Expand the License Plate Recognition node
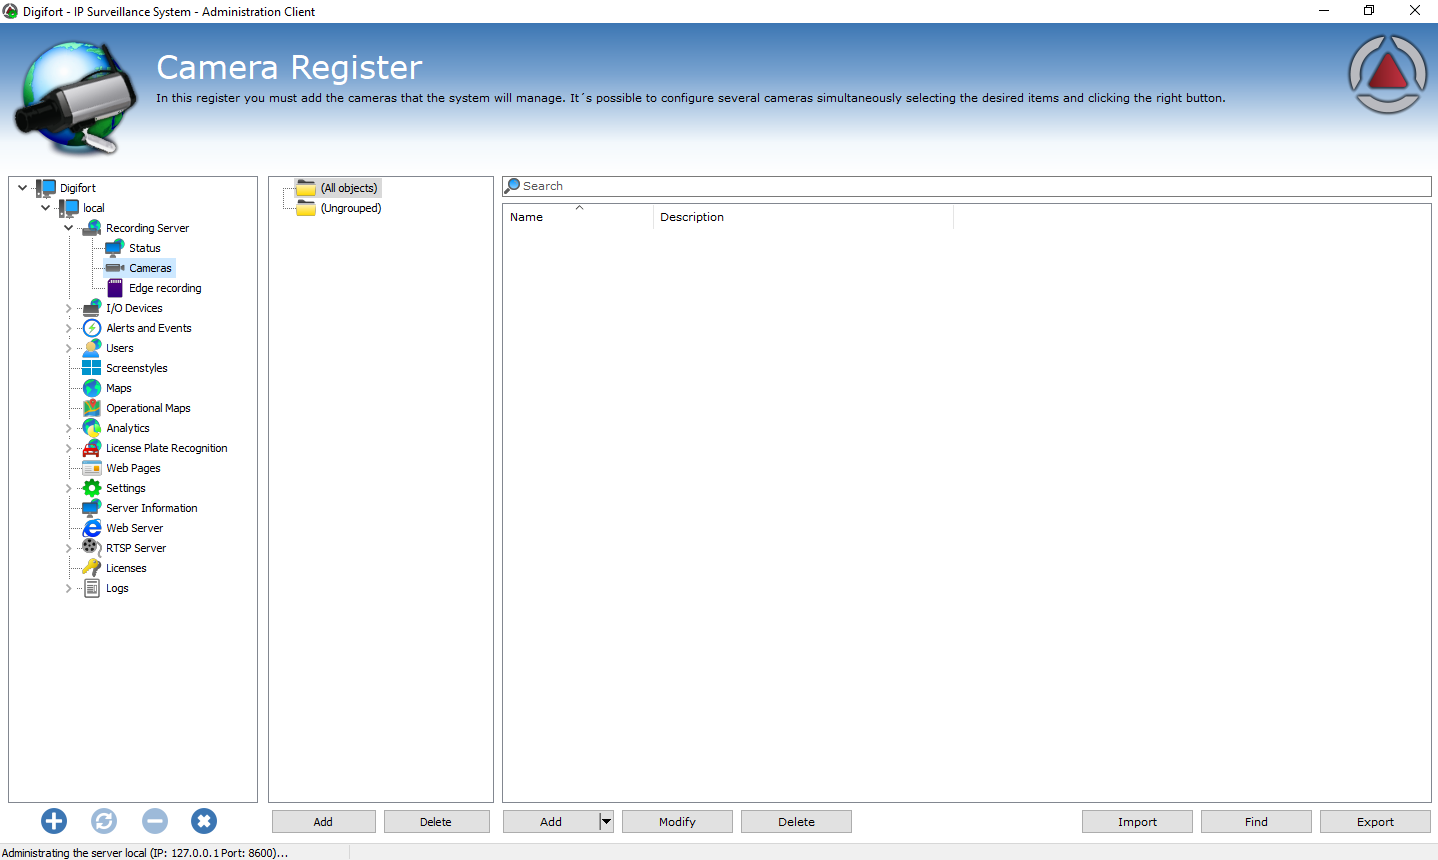The width and height of the screenshot is (1438, 860). [68, 448]
